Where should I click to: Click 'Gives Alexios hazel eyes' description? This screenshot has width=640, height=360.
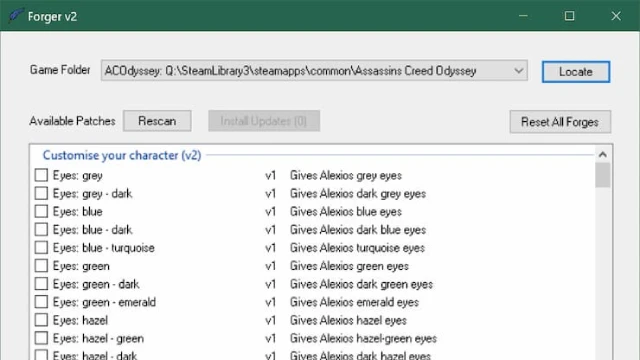[x=348, y=320]
